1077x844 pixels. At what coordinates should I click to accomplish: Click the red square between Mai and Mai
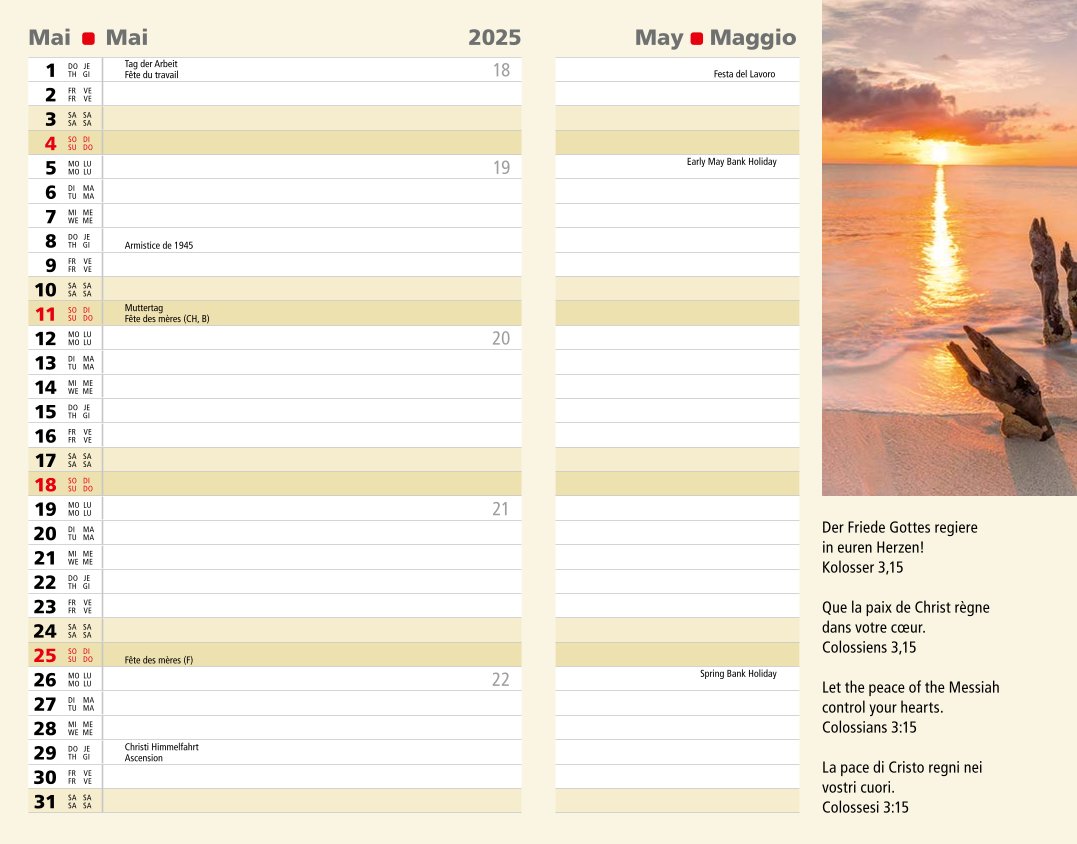click(x=88, y=39)
